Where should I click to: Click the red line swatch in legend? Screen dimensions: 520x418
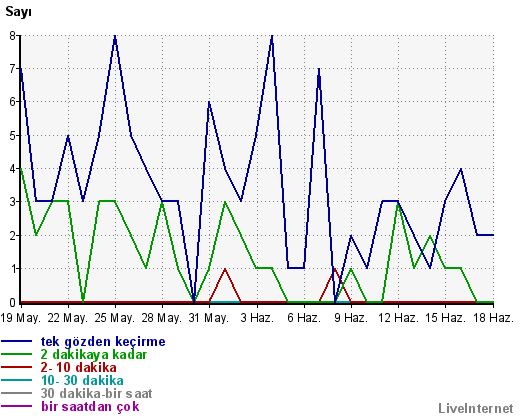(17, 367)
